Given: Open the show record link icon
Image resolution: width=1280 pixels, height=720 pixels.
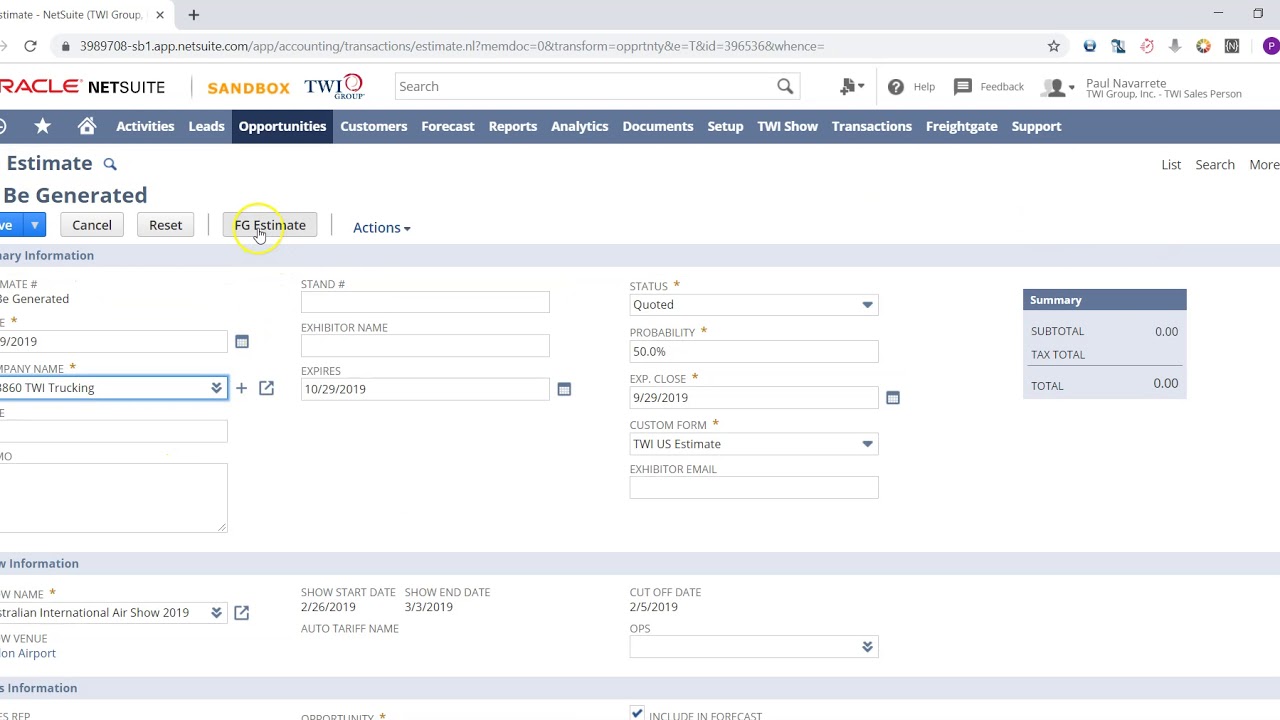Looking at the screenshot, I should coord(241,613).
